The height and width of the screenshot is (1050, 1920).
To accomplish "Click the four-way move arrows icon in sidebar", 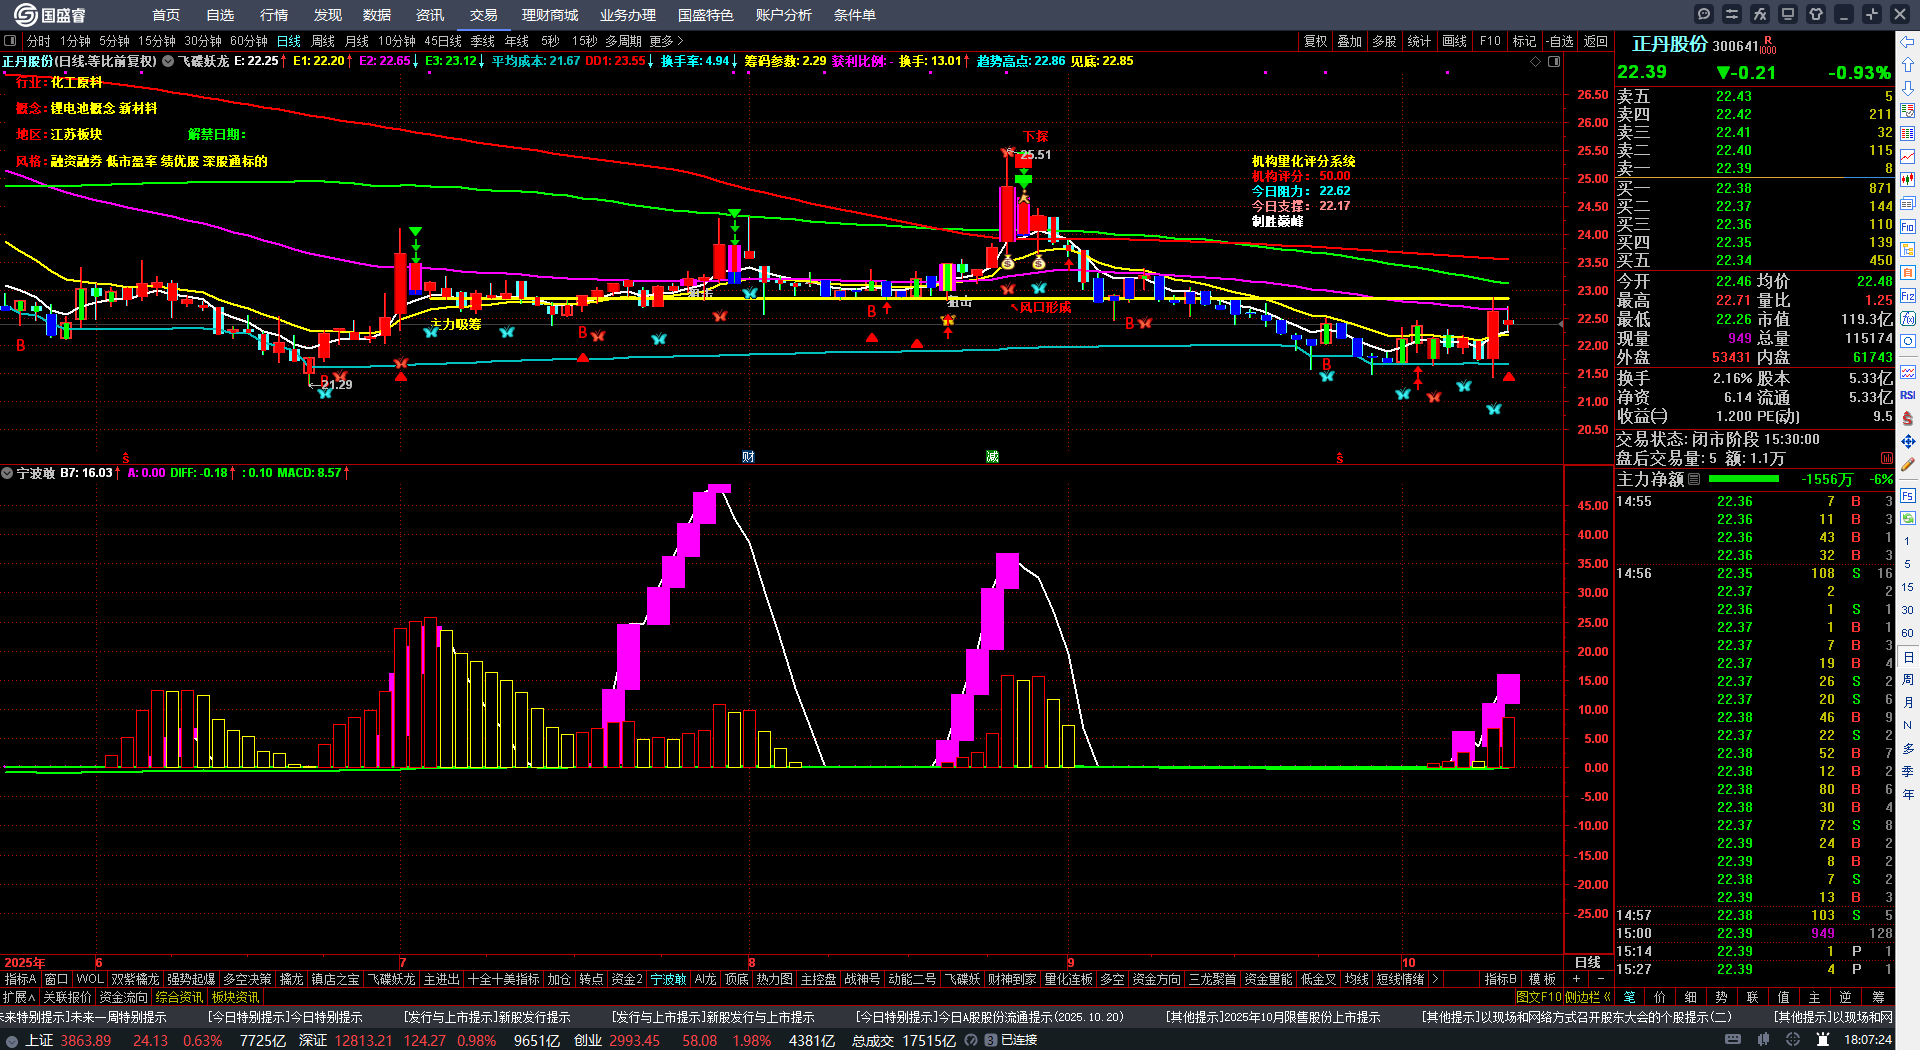I will click(x=1908, y=441).
